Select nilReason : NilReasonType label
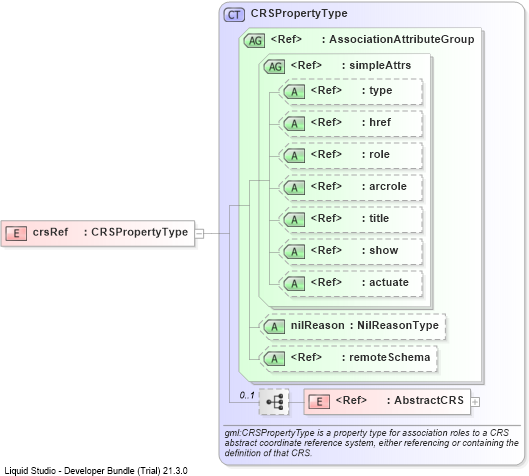This screenshot has height=476, width=529. pyautogui.click(x=365, y=325)
